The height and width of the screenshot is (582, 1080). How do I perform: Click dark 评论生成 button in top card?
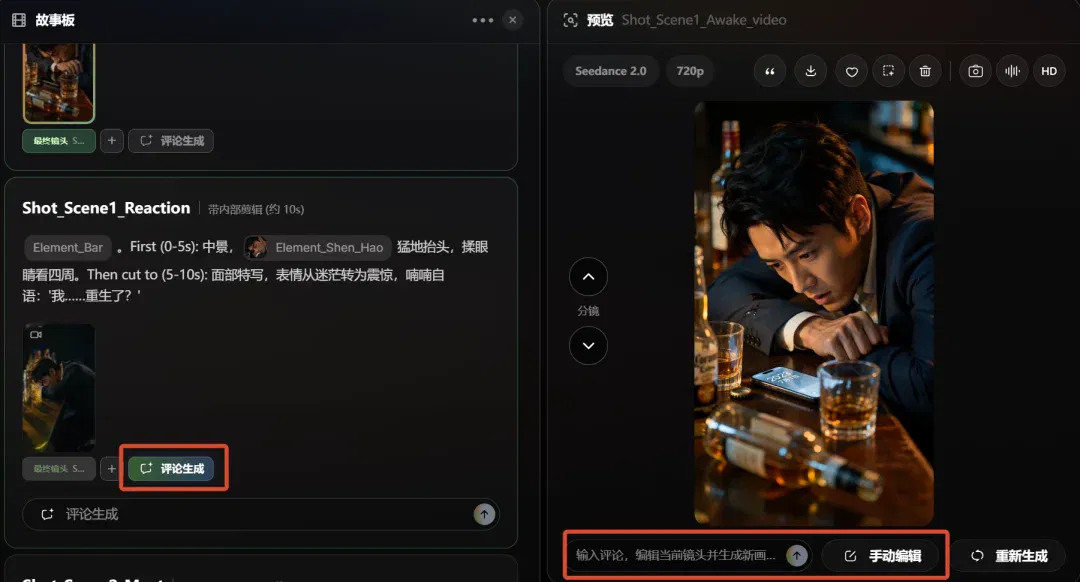171,141
